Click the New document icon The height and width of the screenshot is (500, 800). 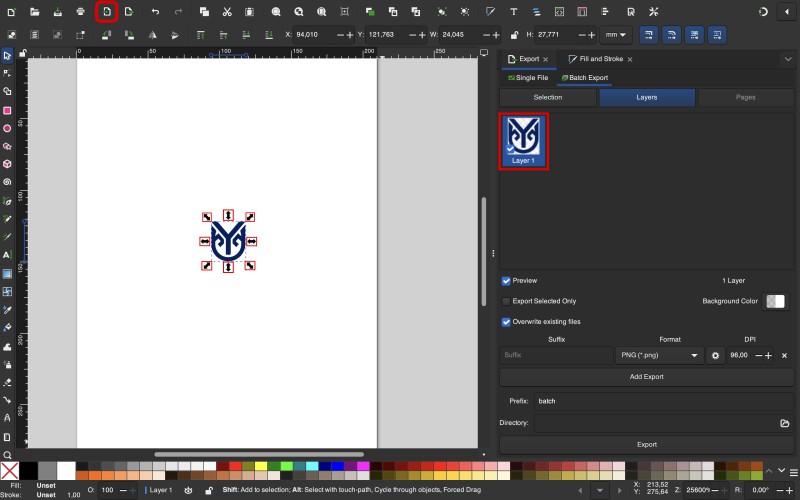(11, 12)
